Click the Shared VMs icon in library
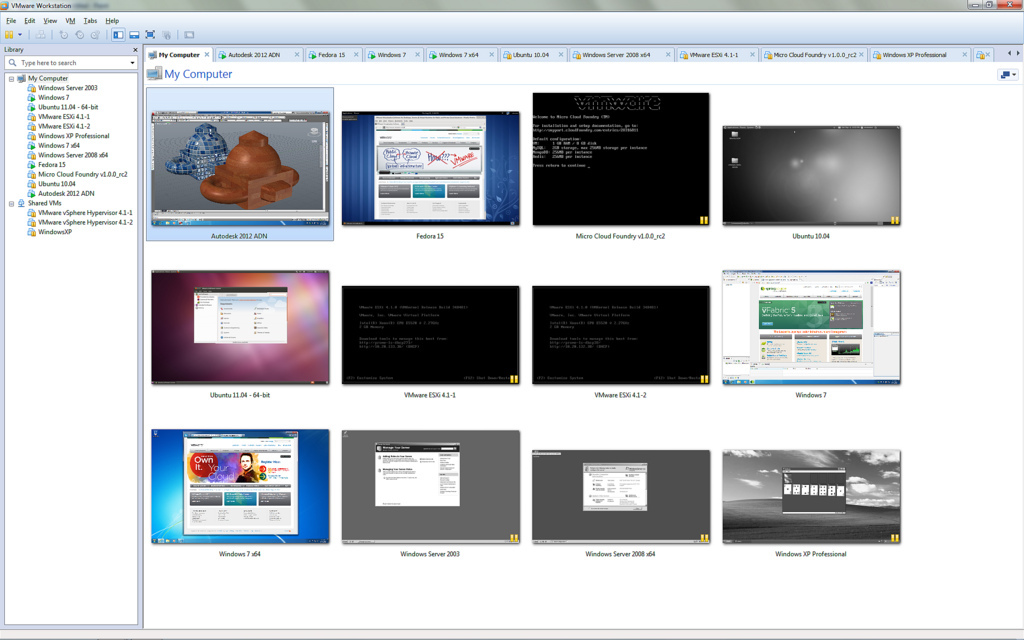Screen dimensions: 1024x640 [x=21, y=203]
